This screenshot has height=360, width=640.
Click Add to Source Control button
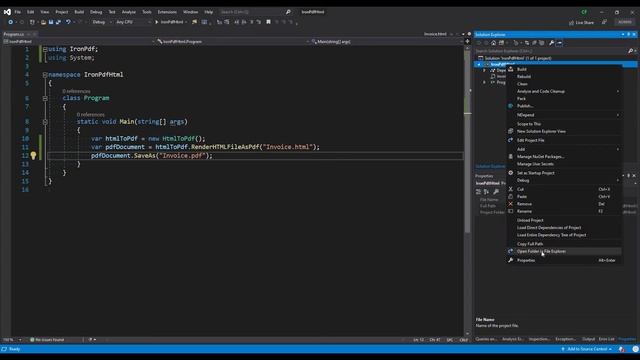click(587, 349)
